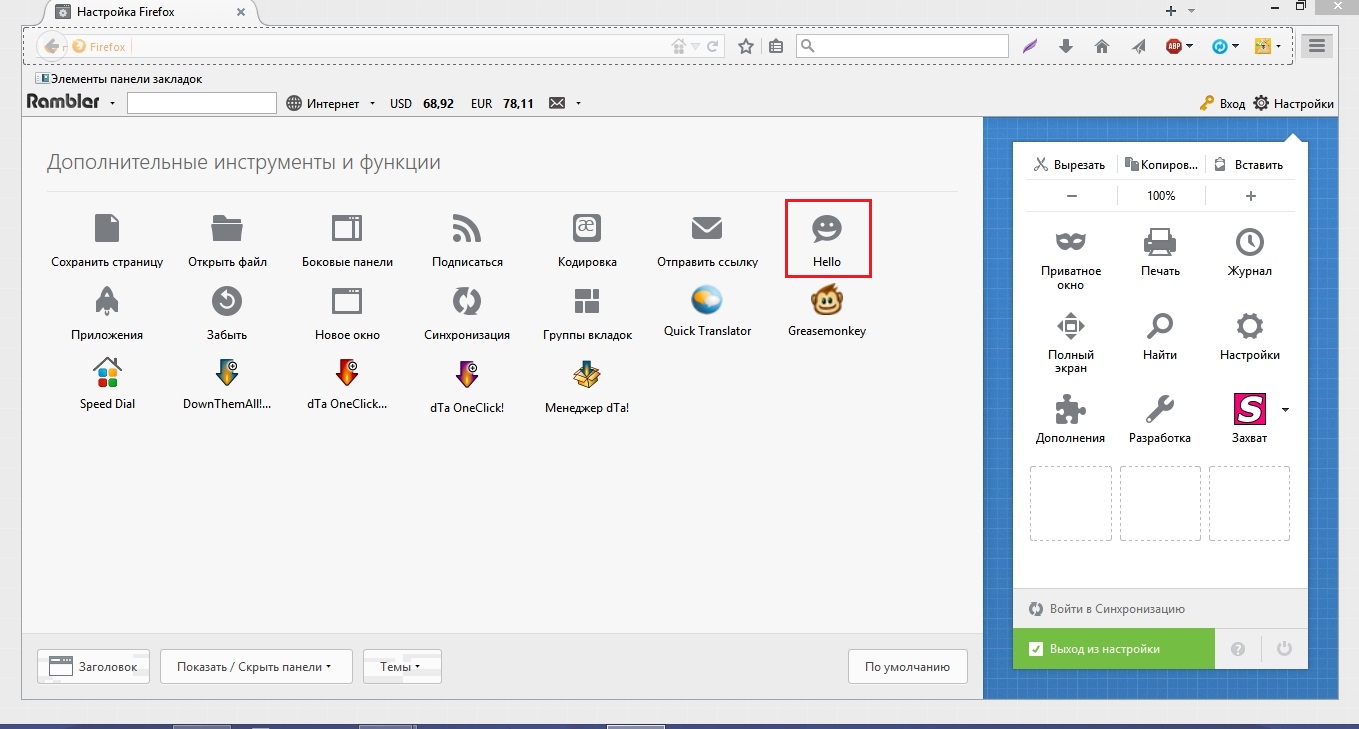Open Приватное окно mask icon in menu panel
The height and width of the screenshot is (729, 1359).
pyautogui.click(x=1071, y=241)
